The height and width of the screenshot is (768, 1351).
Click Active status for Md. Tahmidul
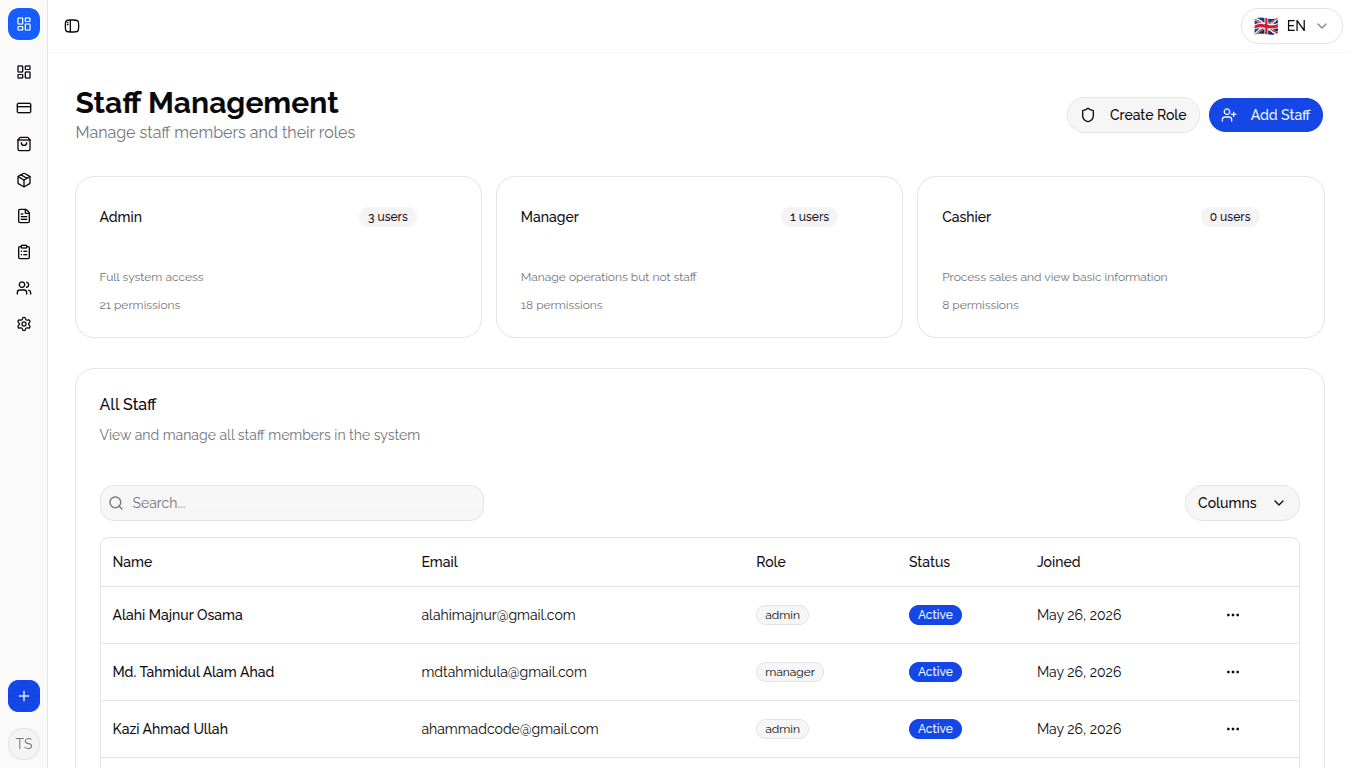[x=935, y=672]
